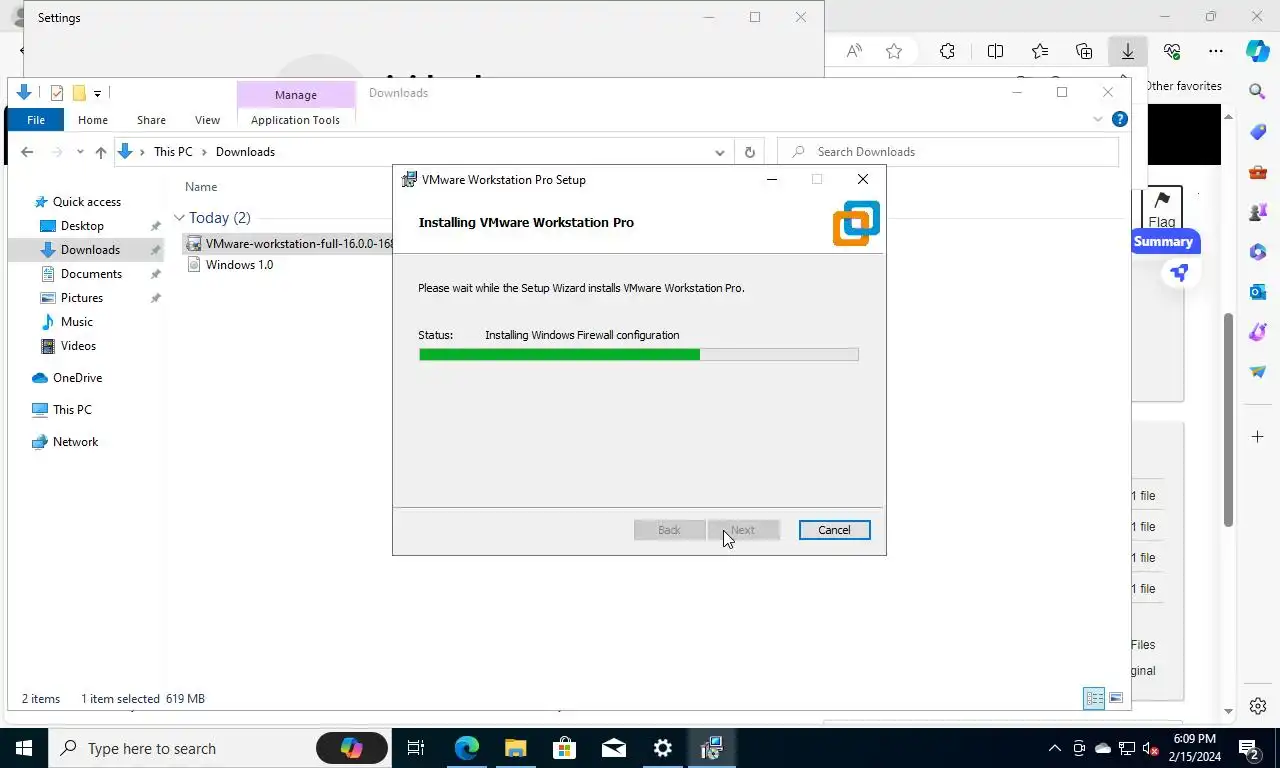The height and width of the screenshot is (768, 1280).
Task: Select Music in the navigation pane
Action: [77, 322]
